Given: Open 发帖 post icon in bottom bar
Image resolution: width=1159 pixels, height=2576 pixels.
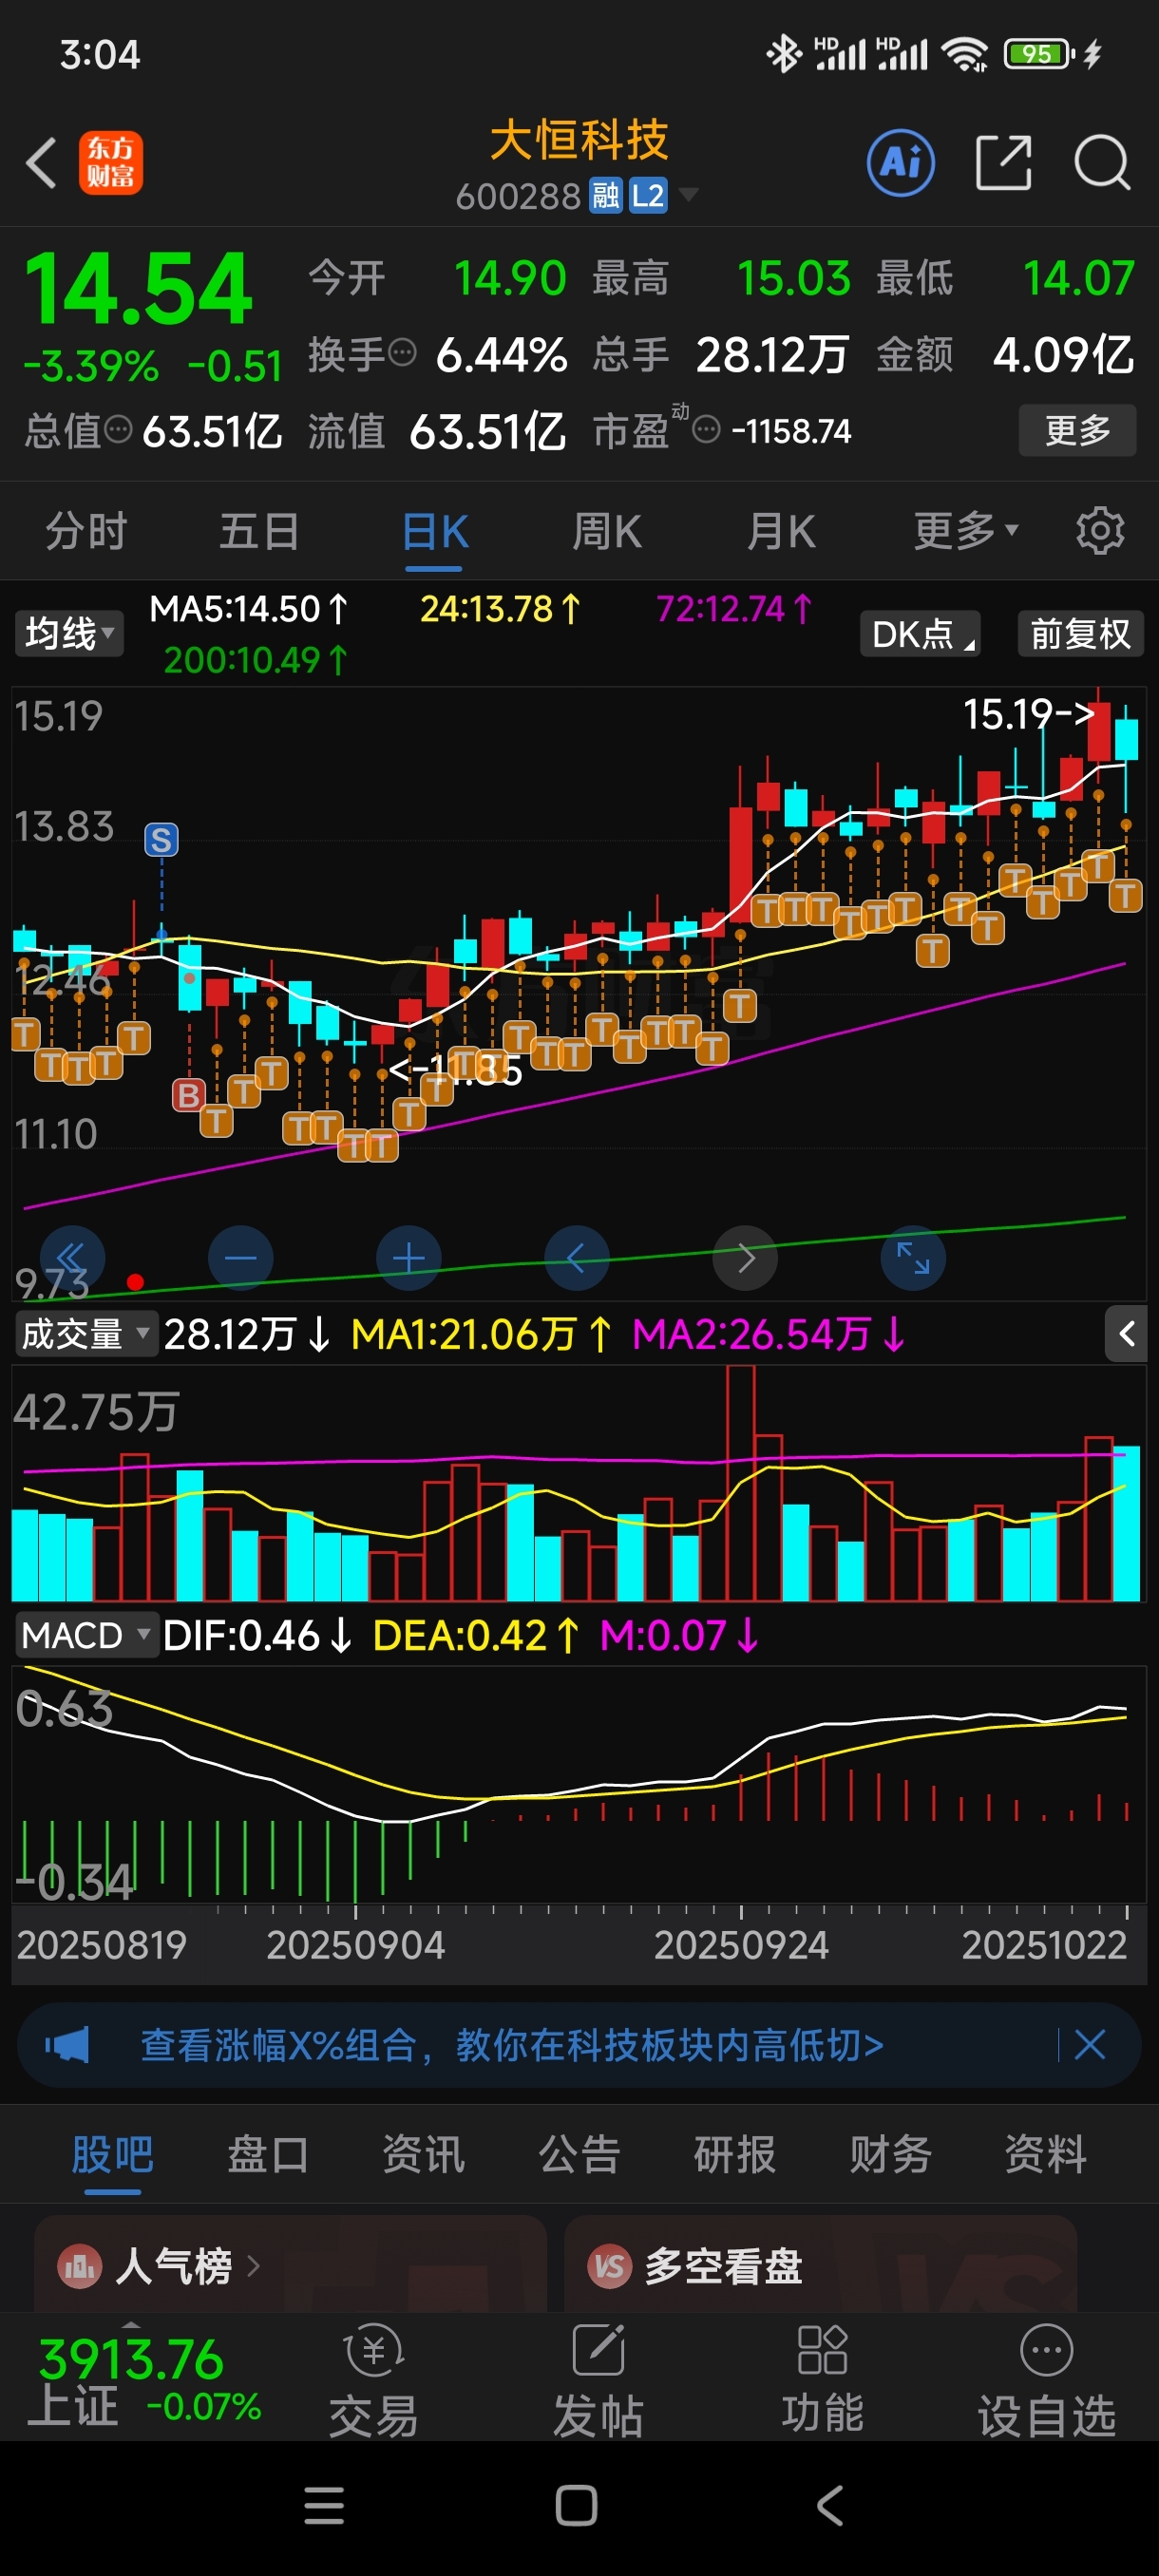Looking at the screenshot, I should [x=598, y=2381].
